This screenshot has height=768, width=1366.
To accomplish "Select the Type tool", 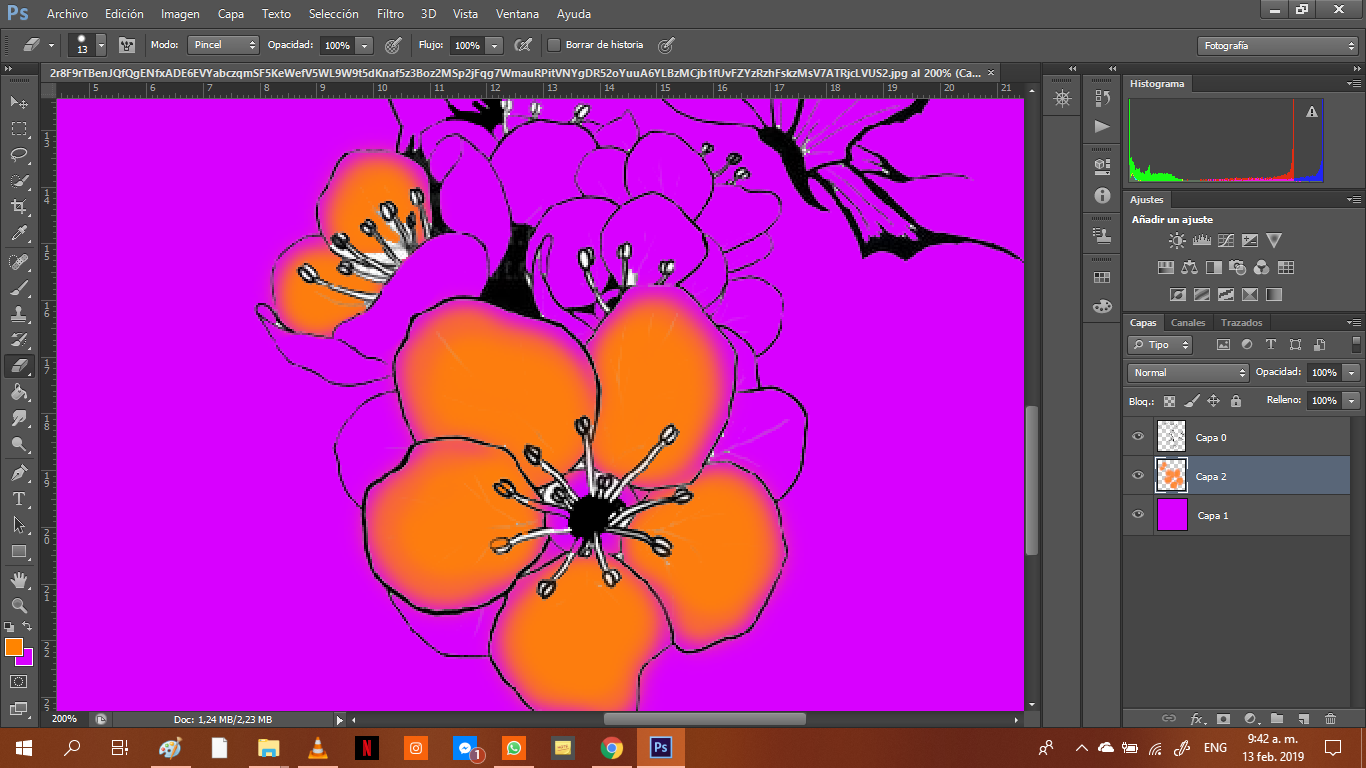I will point(19,498).
